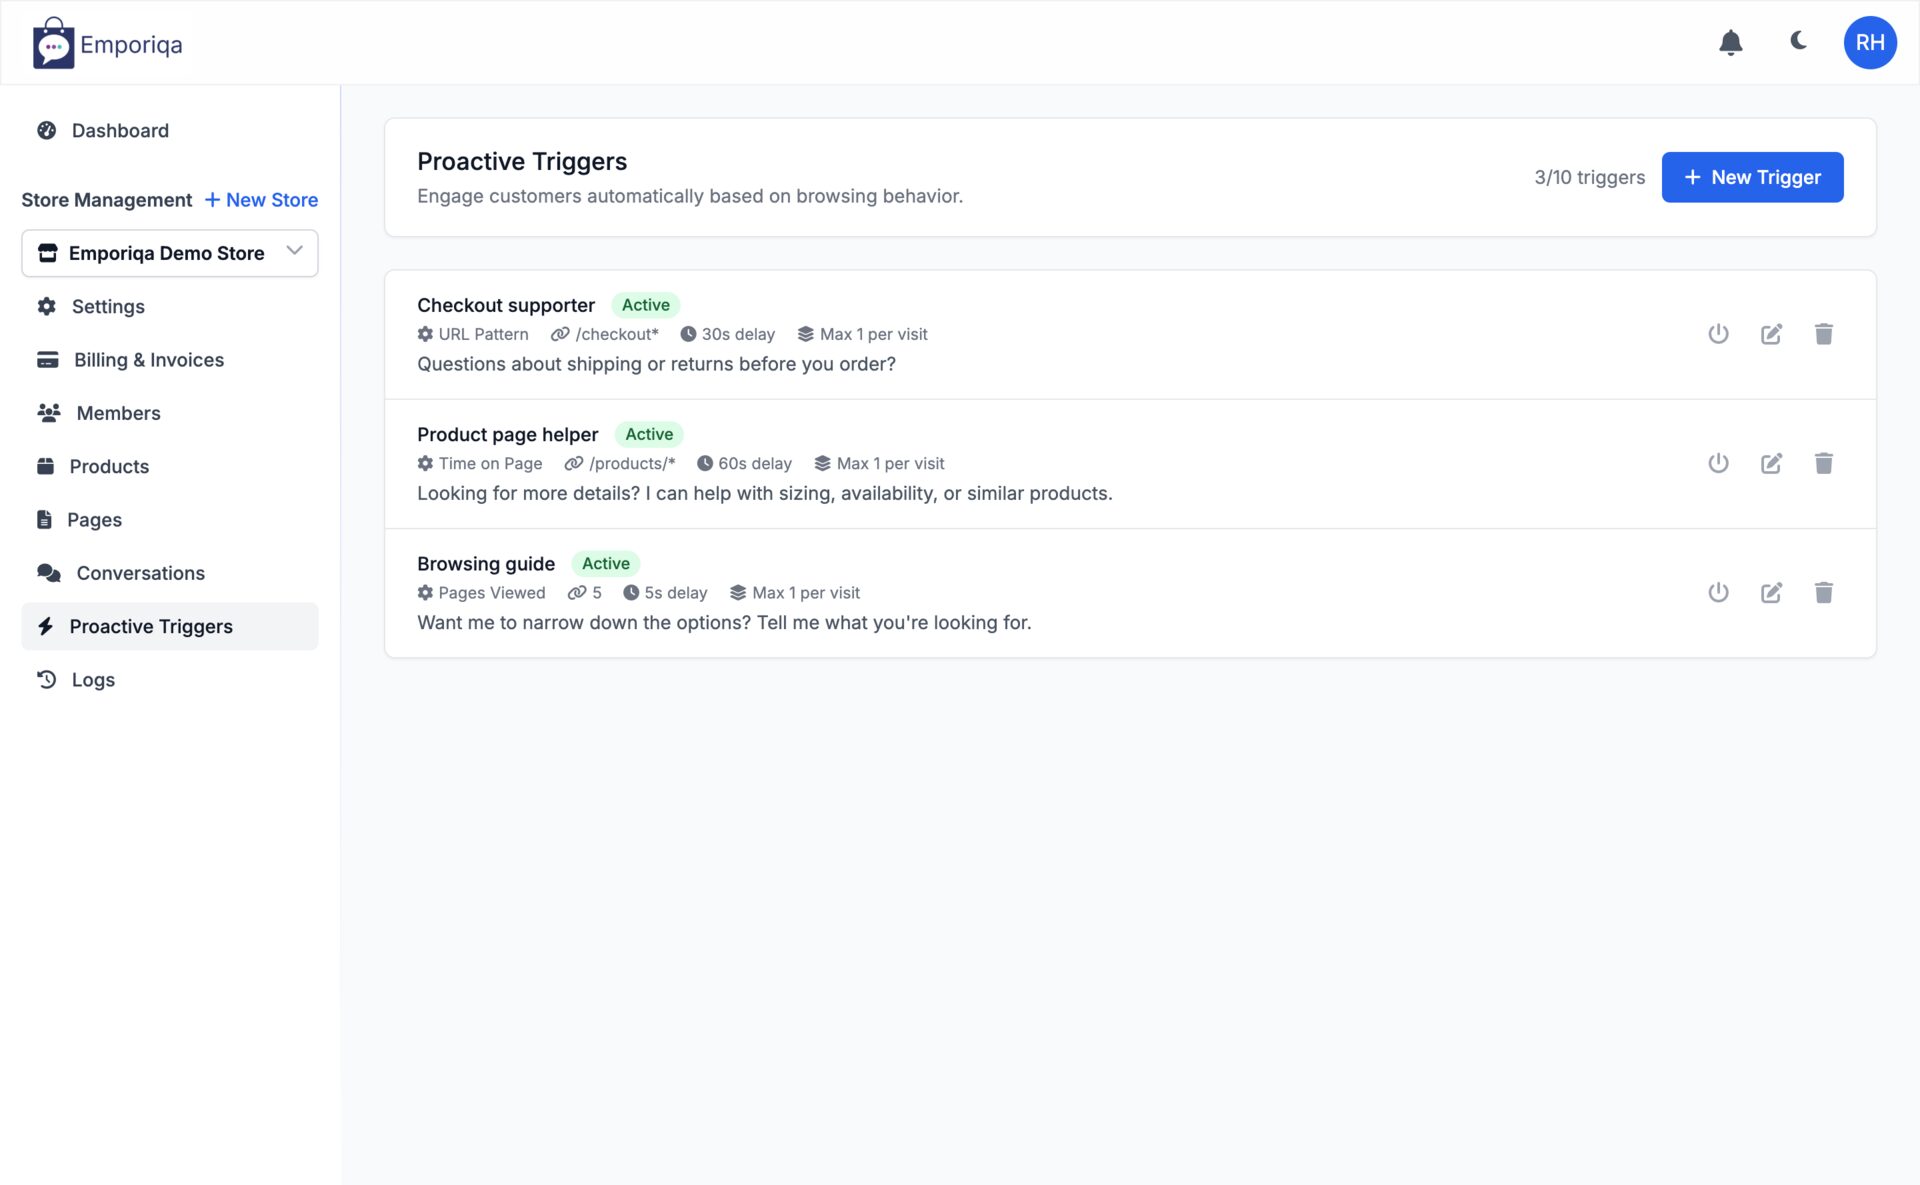Delete the Product page helper trigger
The image size is (1920, 1185).
tap(1823, 463)
